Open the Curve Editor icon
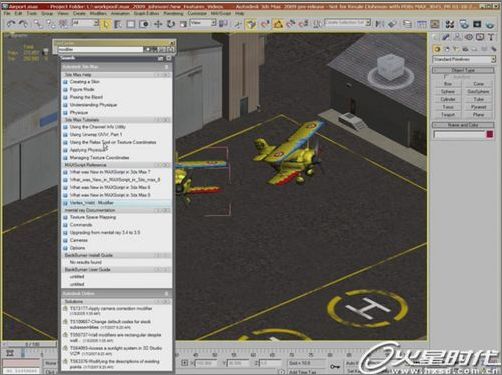502x375 pixels. [x=422, y=23]
